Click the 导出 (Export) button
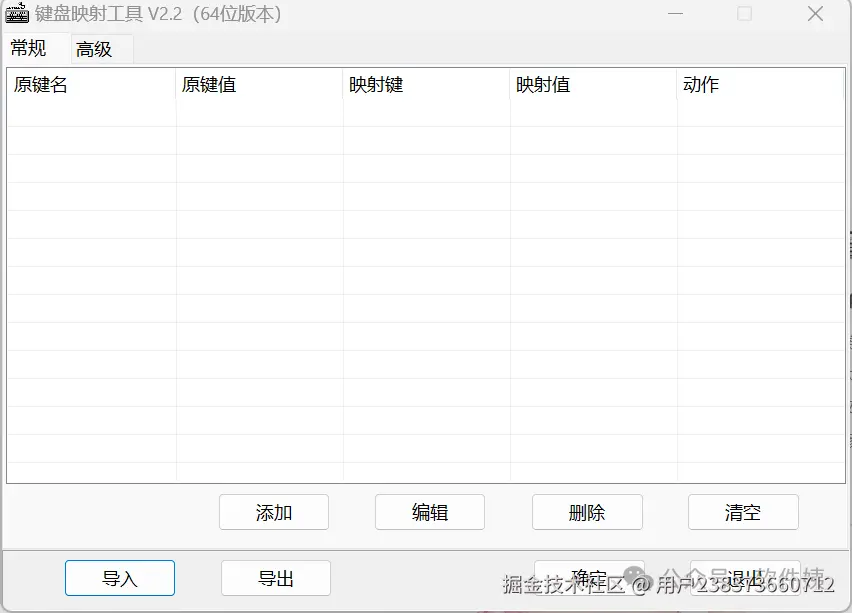This screenshot has height=613, width=852. point(275,577)
